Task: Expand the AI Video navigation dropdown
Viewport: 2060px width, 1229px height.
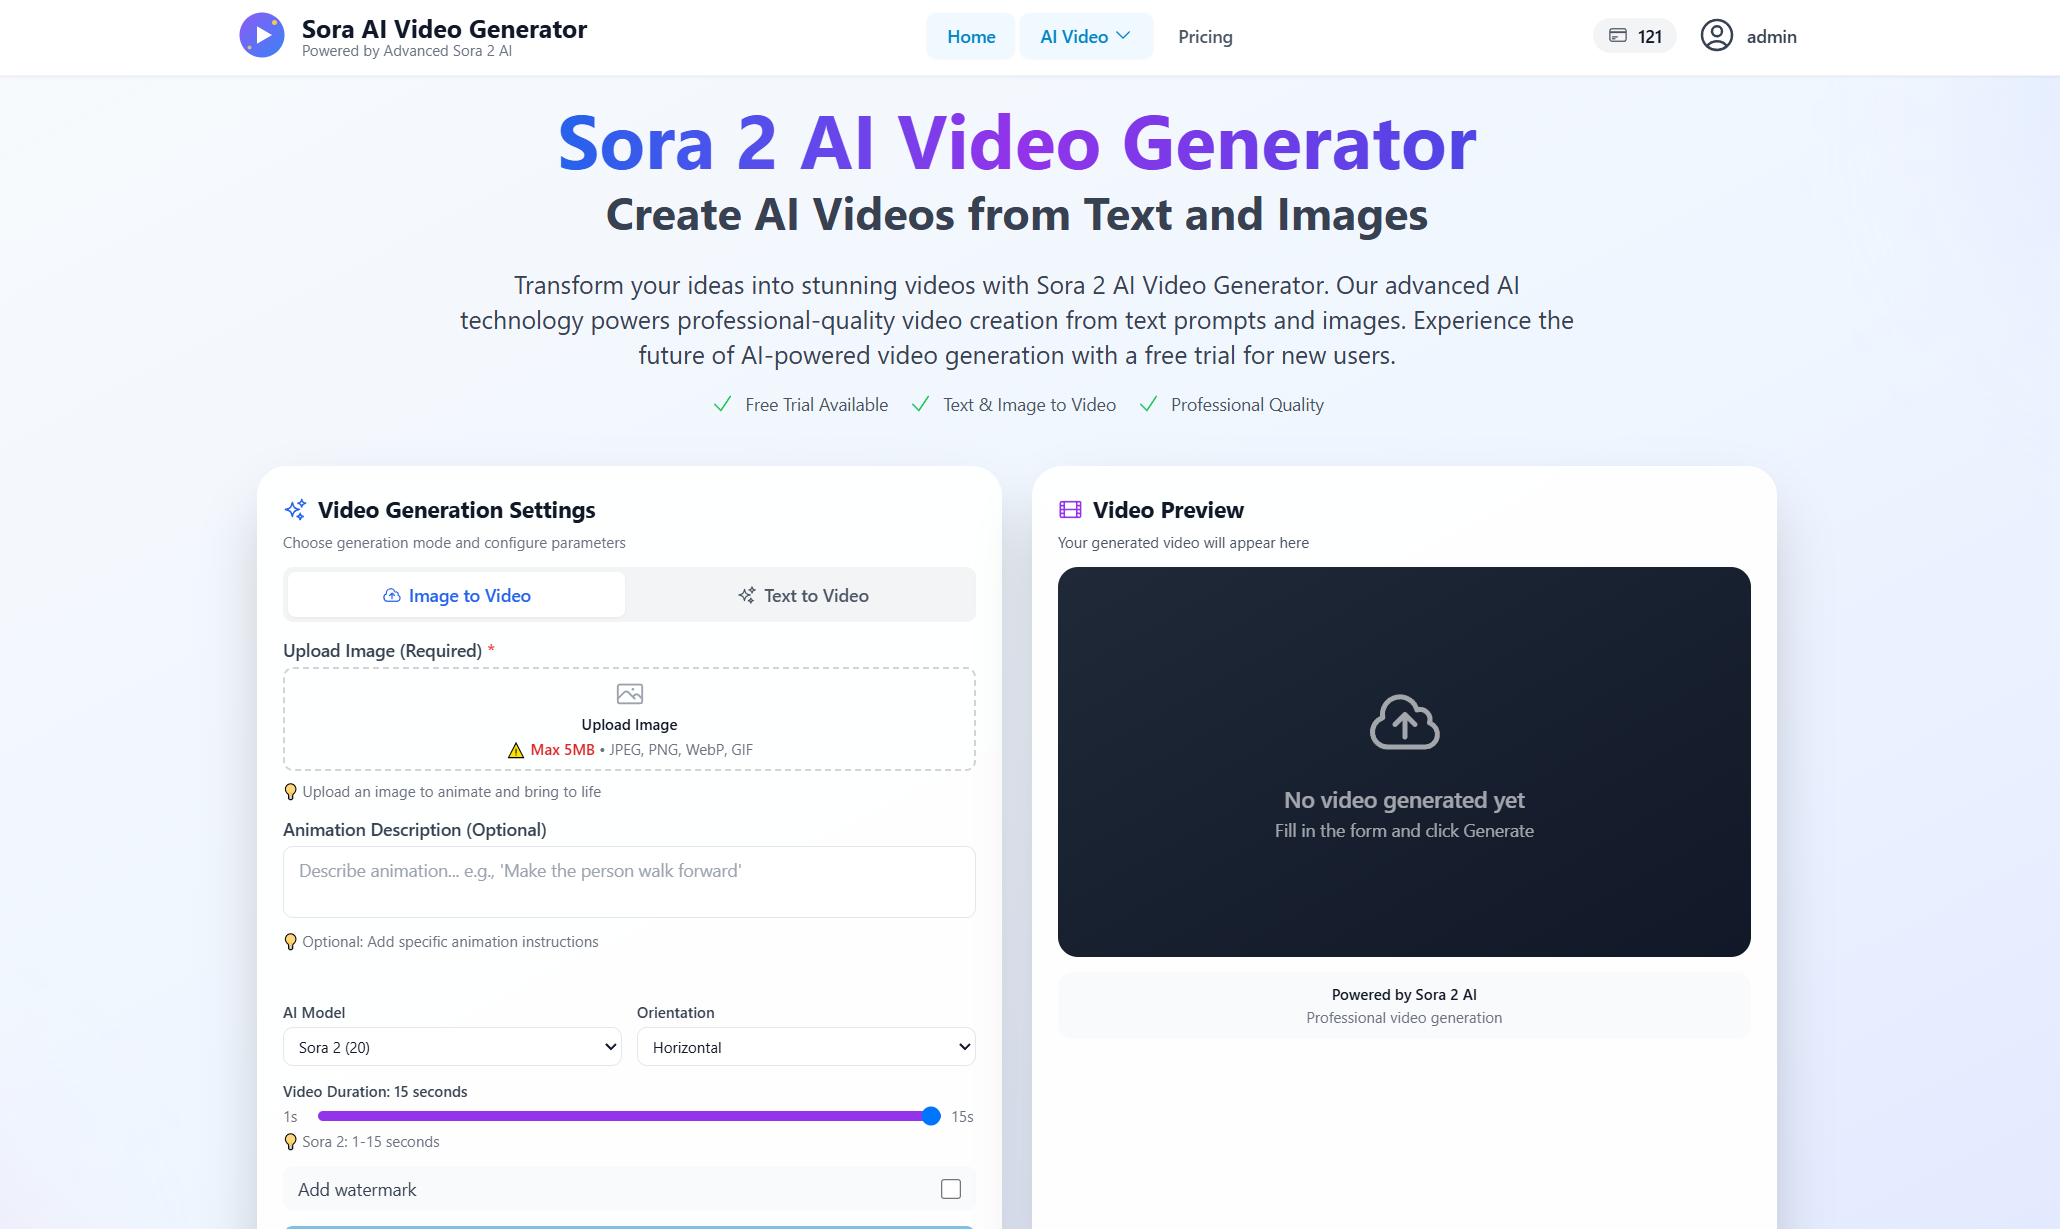Action: 1086,37
